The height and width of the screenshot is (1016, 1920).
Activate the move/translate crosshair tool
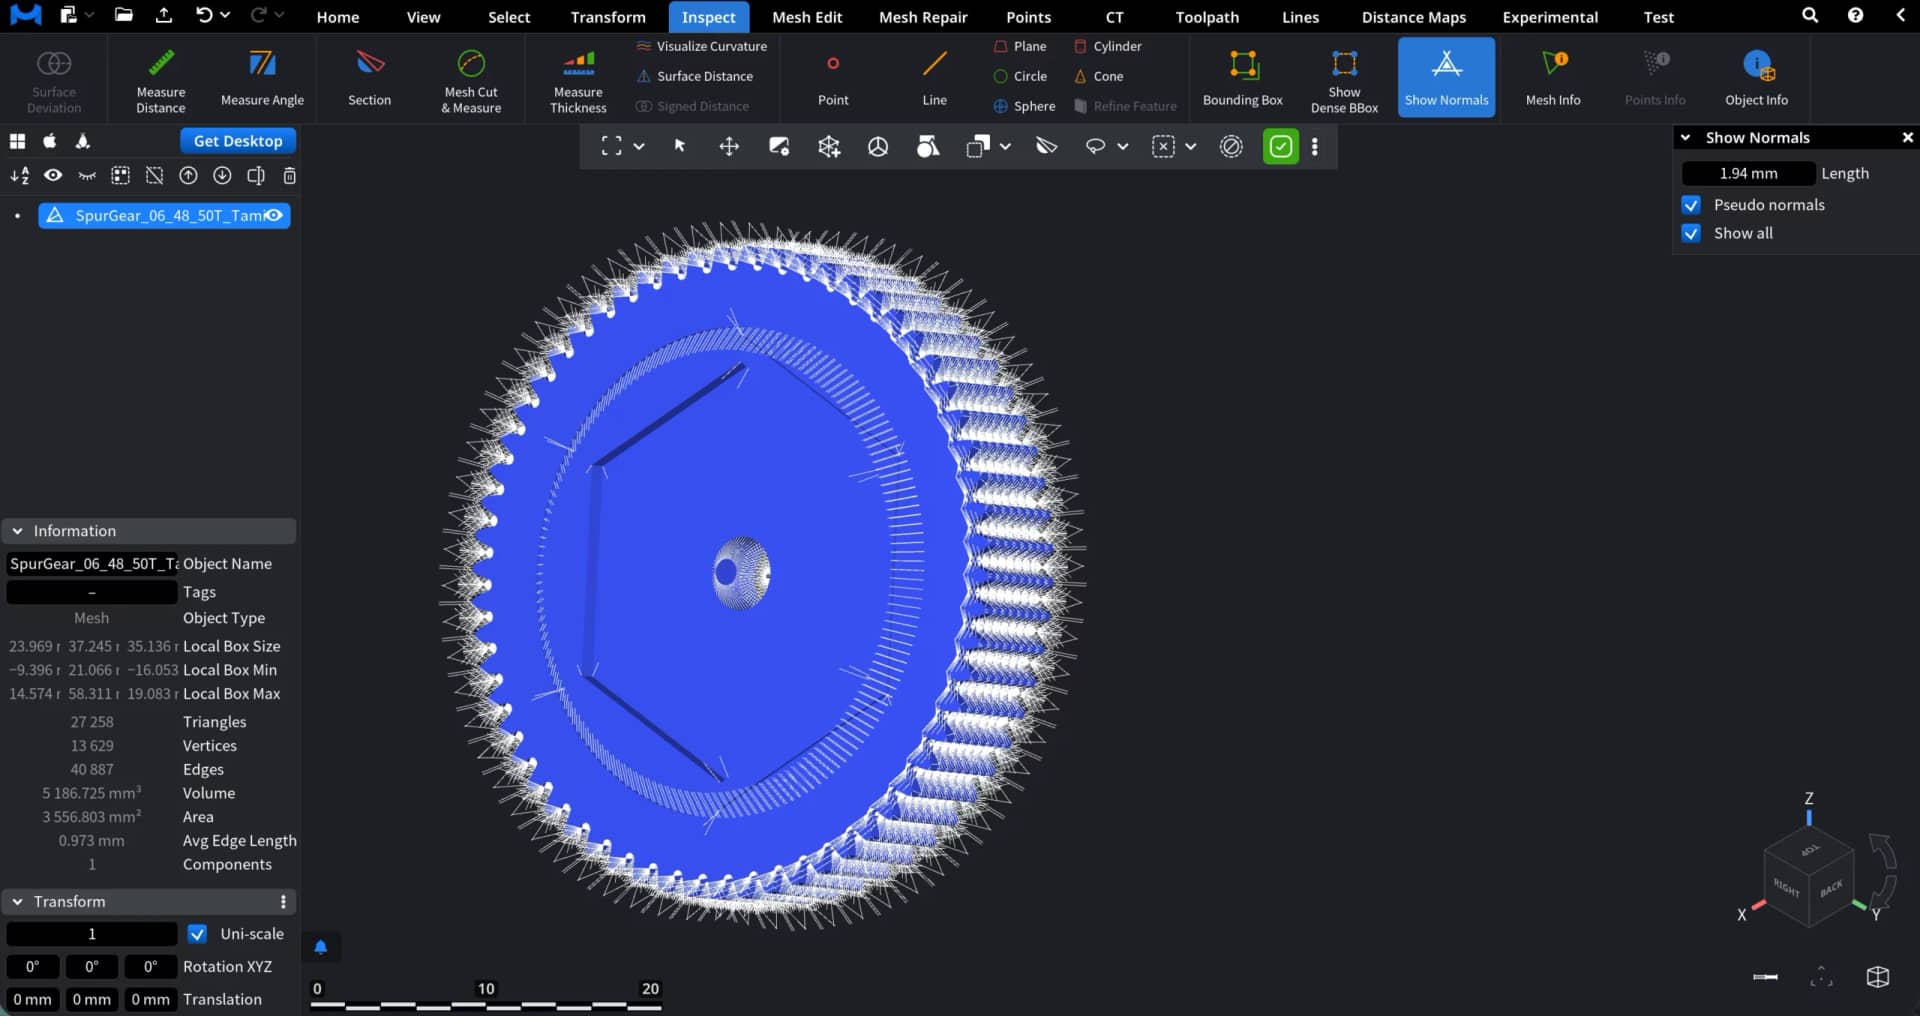(x=729, y=147)
